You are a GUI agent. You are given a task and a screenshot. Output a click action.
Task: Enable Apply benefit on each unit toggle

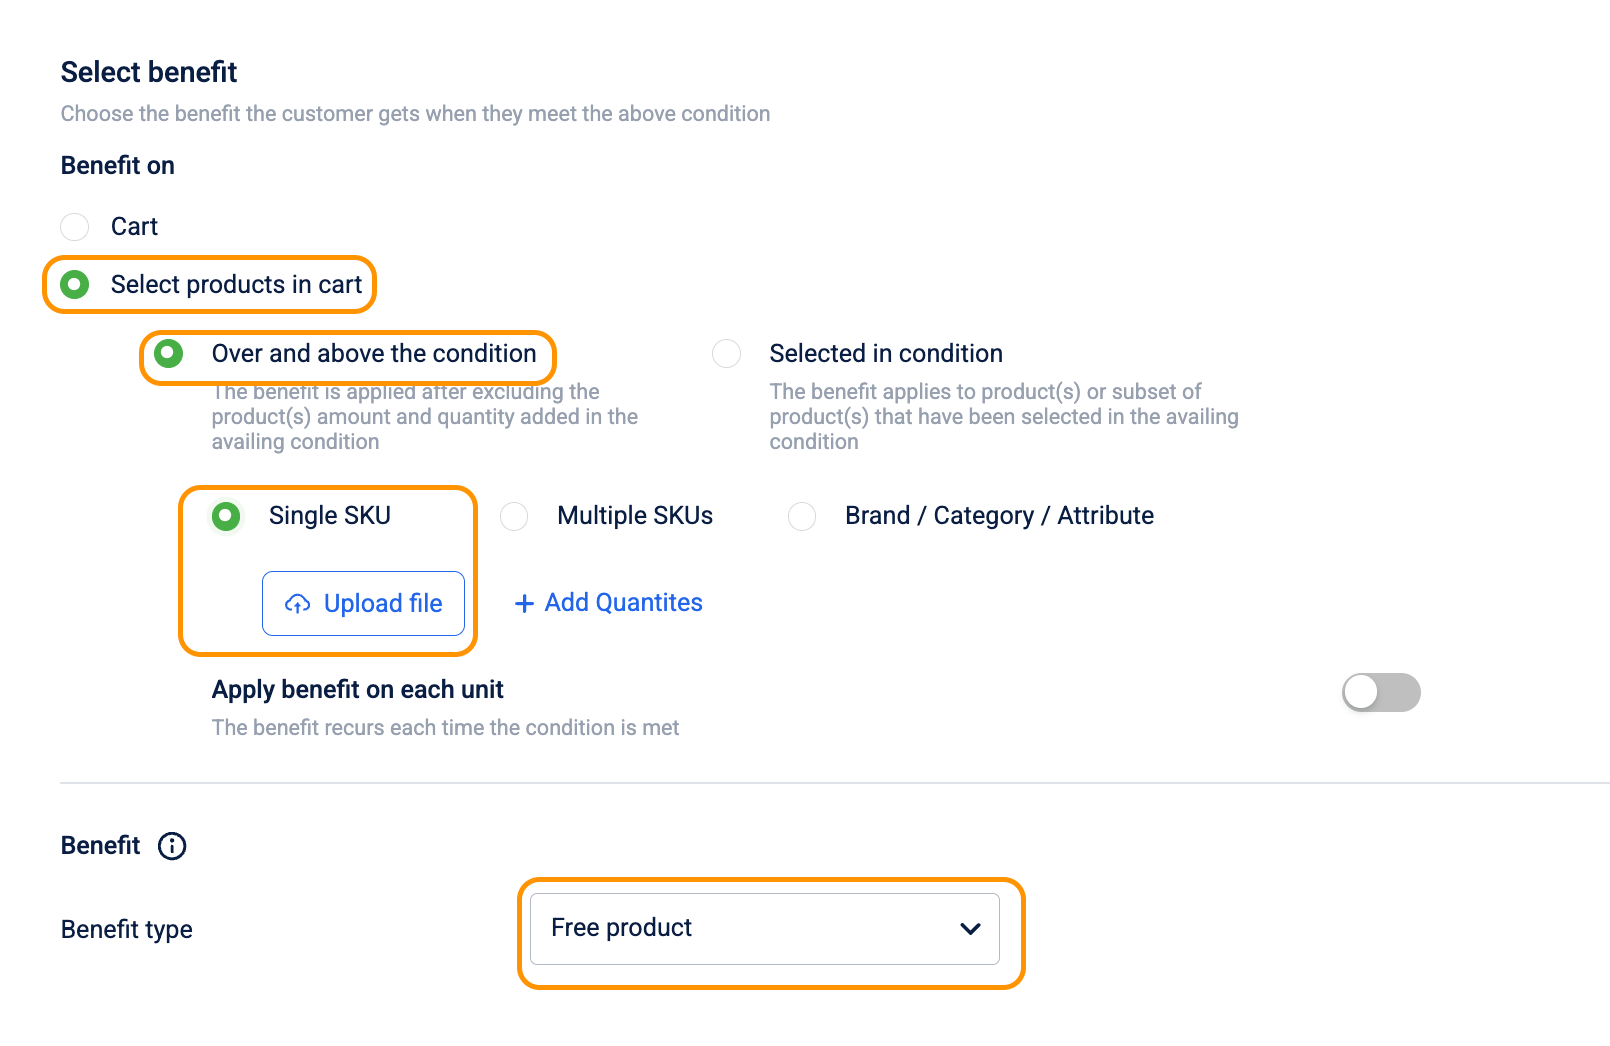coord(1380,692)
